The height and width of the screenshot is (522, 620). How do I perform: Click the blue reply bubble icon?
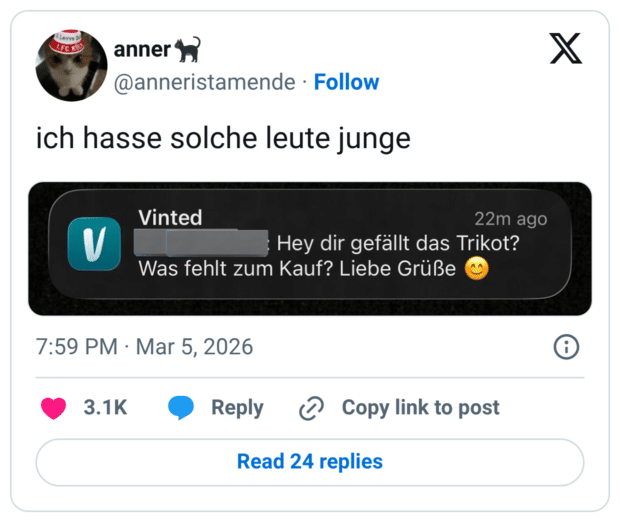click(181, 408)
